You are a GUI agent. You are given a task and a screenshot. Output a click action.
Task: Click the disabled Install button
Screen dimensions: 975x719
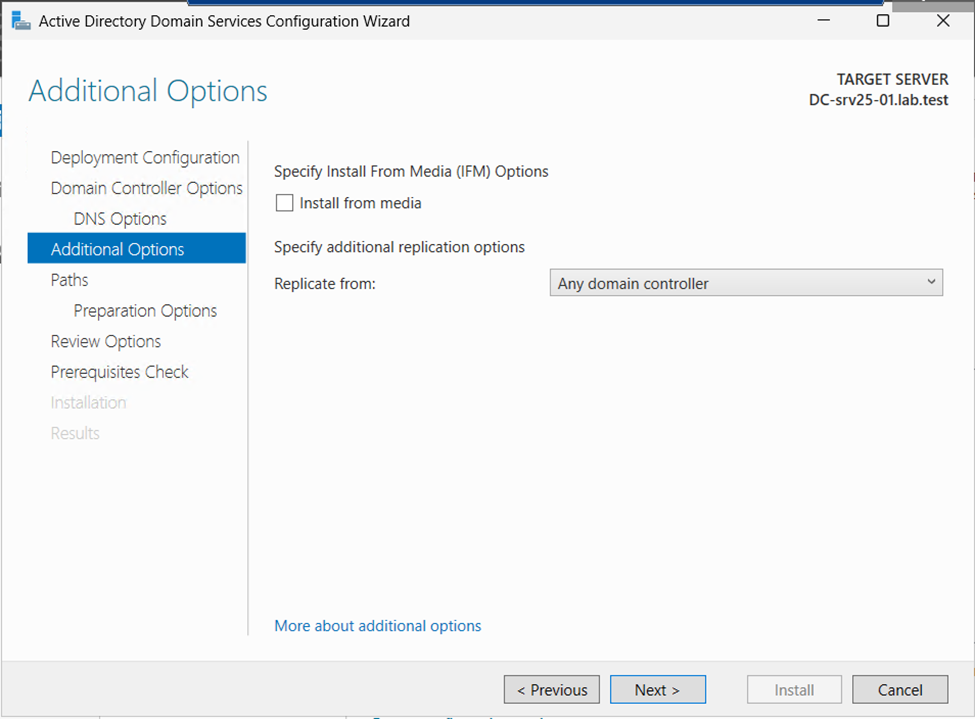coord(794,690)
